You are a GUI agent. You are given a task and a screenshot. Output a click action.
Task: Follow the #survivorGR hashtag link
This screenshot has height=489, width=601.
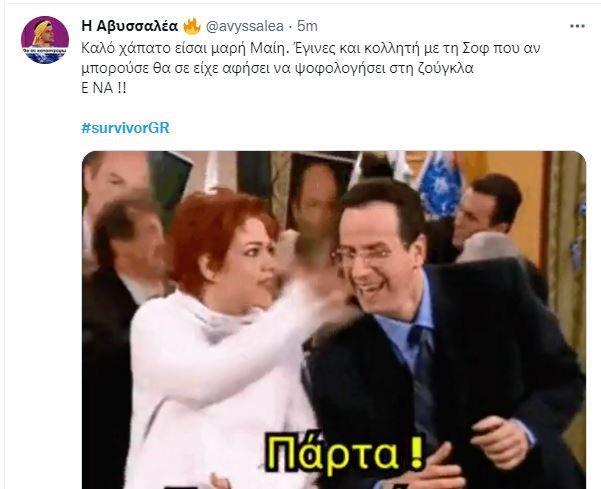coord(125,128)
